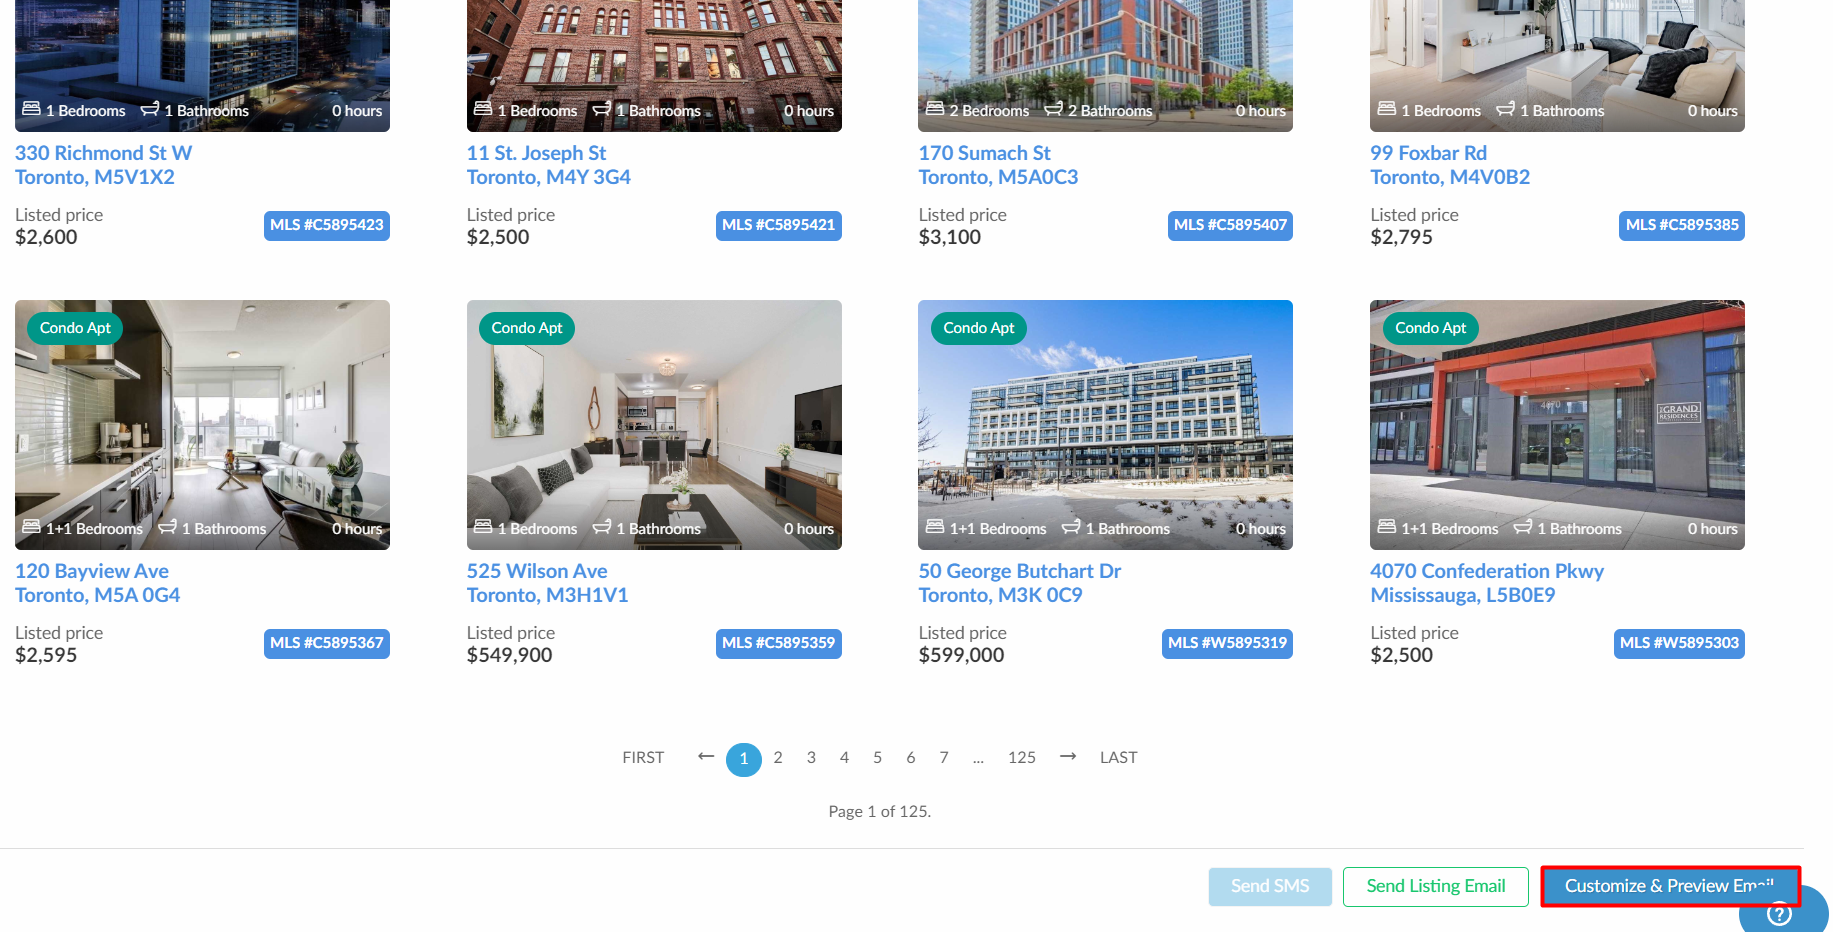This screenshot has height=932, width=1833.
Task: Click bed icon on 170 Sumach St listing
Action: (x=935, y=108)
